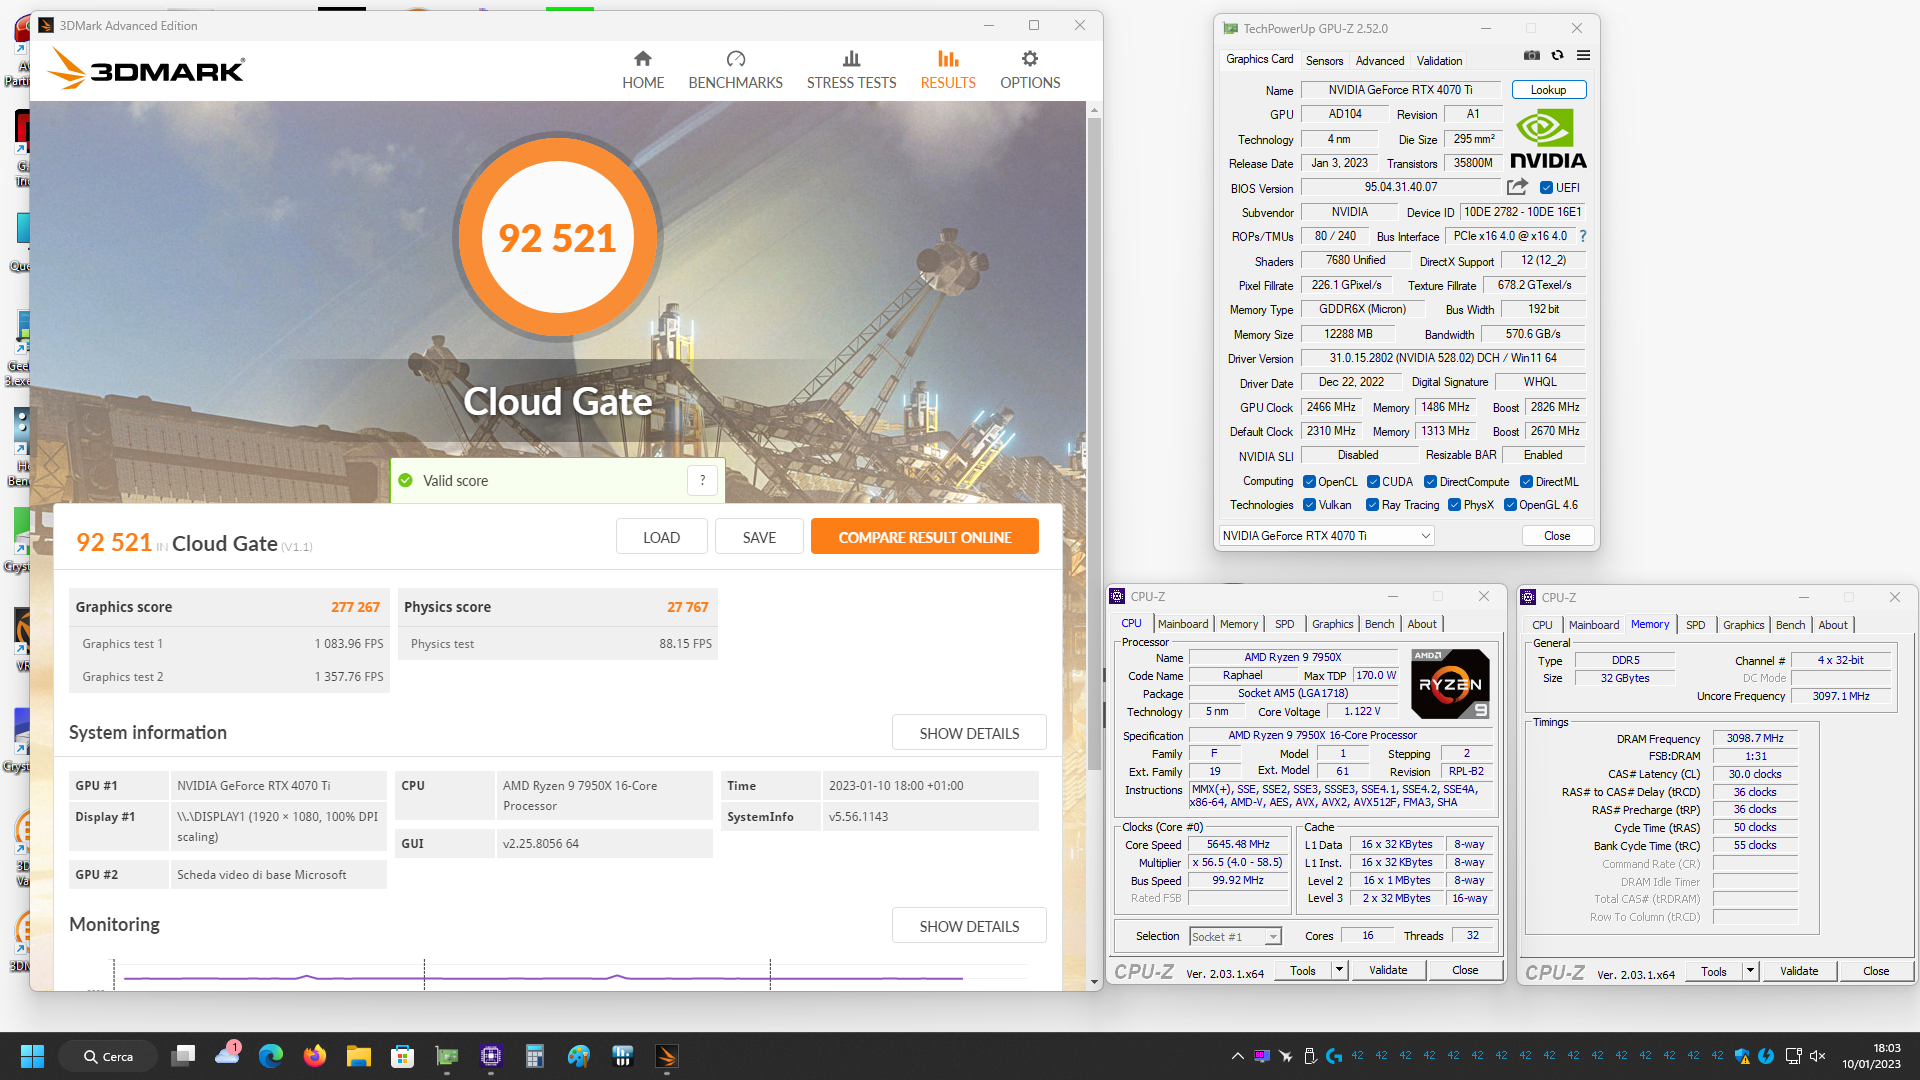Toggle the OpenGL 4.6 checkbox
Viewport: 1920px width, 1080px height.
pyautogui.click(x=1510, y=505)
